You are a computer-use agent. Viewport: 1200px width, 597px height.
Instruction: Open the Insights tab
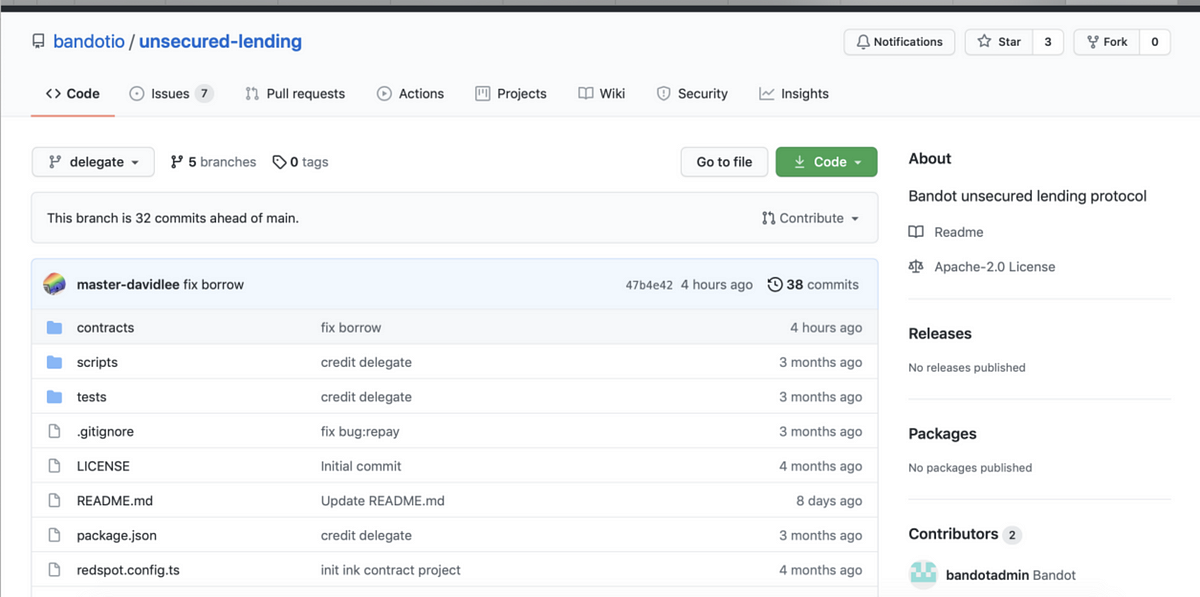pyautogui.click(x=794, y=93)
